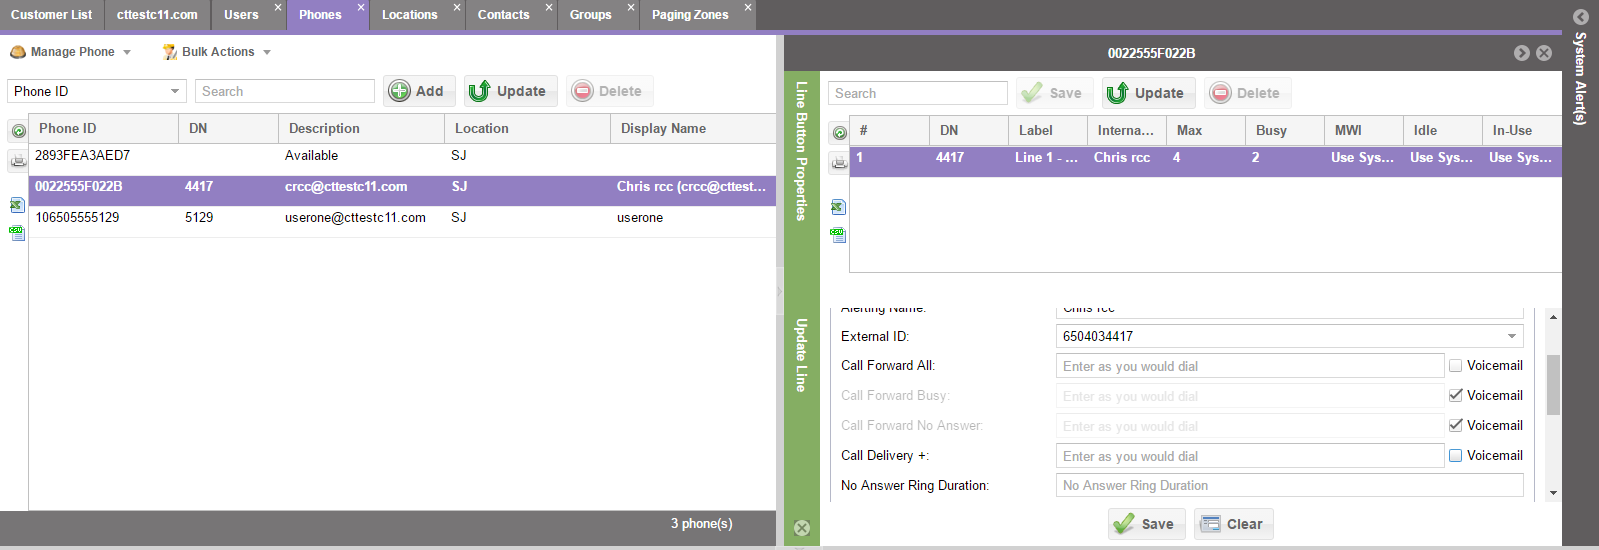
Task: Click the scroll up arrow in Update Line form
Action: pos(1553,317)
